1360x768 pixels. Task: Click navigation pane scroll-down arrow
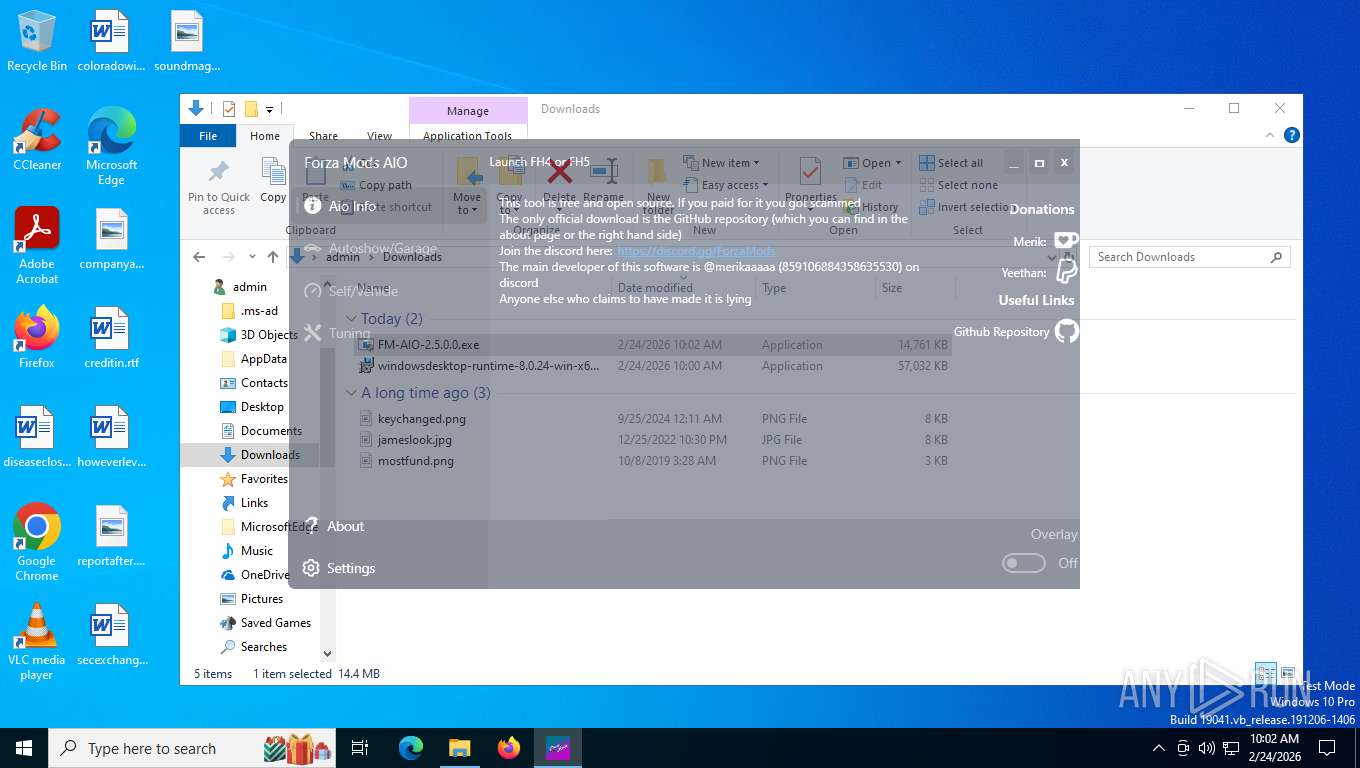[x=327, y=654]
